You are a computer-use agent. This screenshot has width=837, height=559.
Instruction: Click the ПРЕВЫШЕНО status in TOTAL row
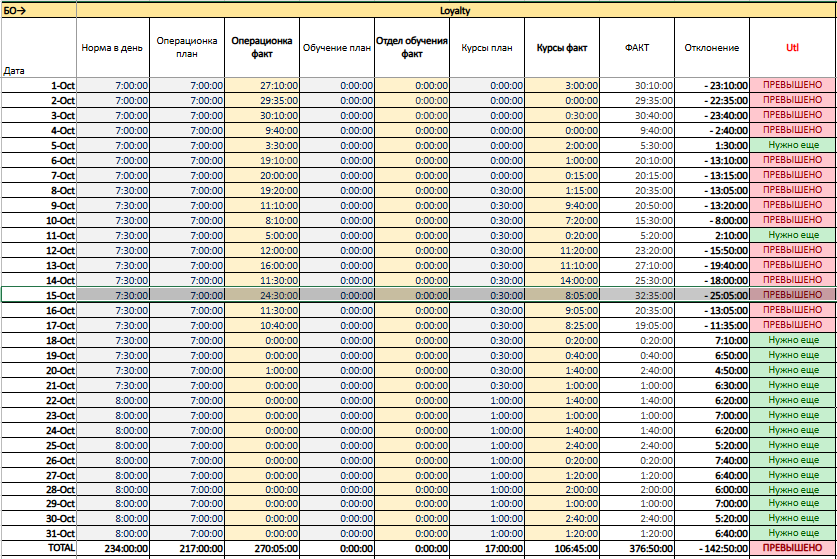click(793, 548)
